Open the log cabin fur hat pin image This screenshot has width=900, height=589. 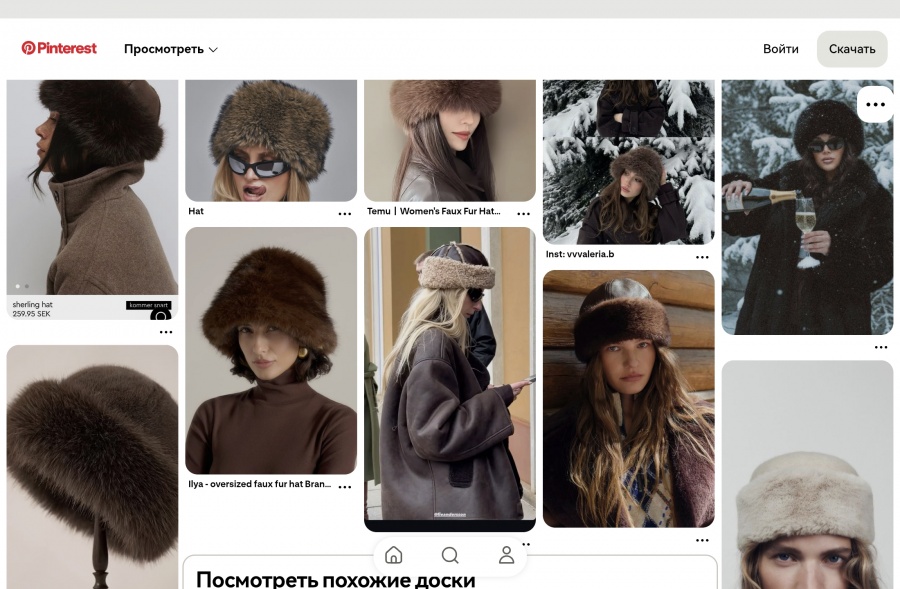pos(628,398)
